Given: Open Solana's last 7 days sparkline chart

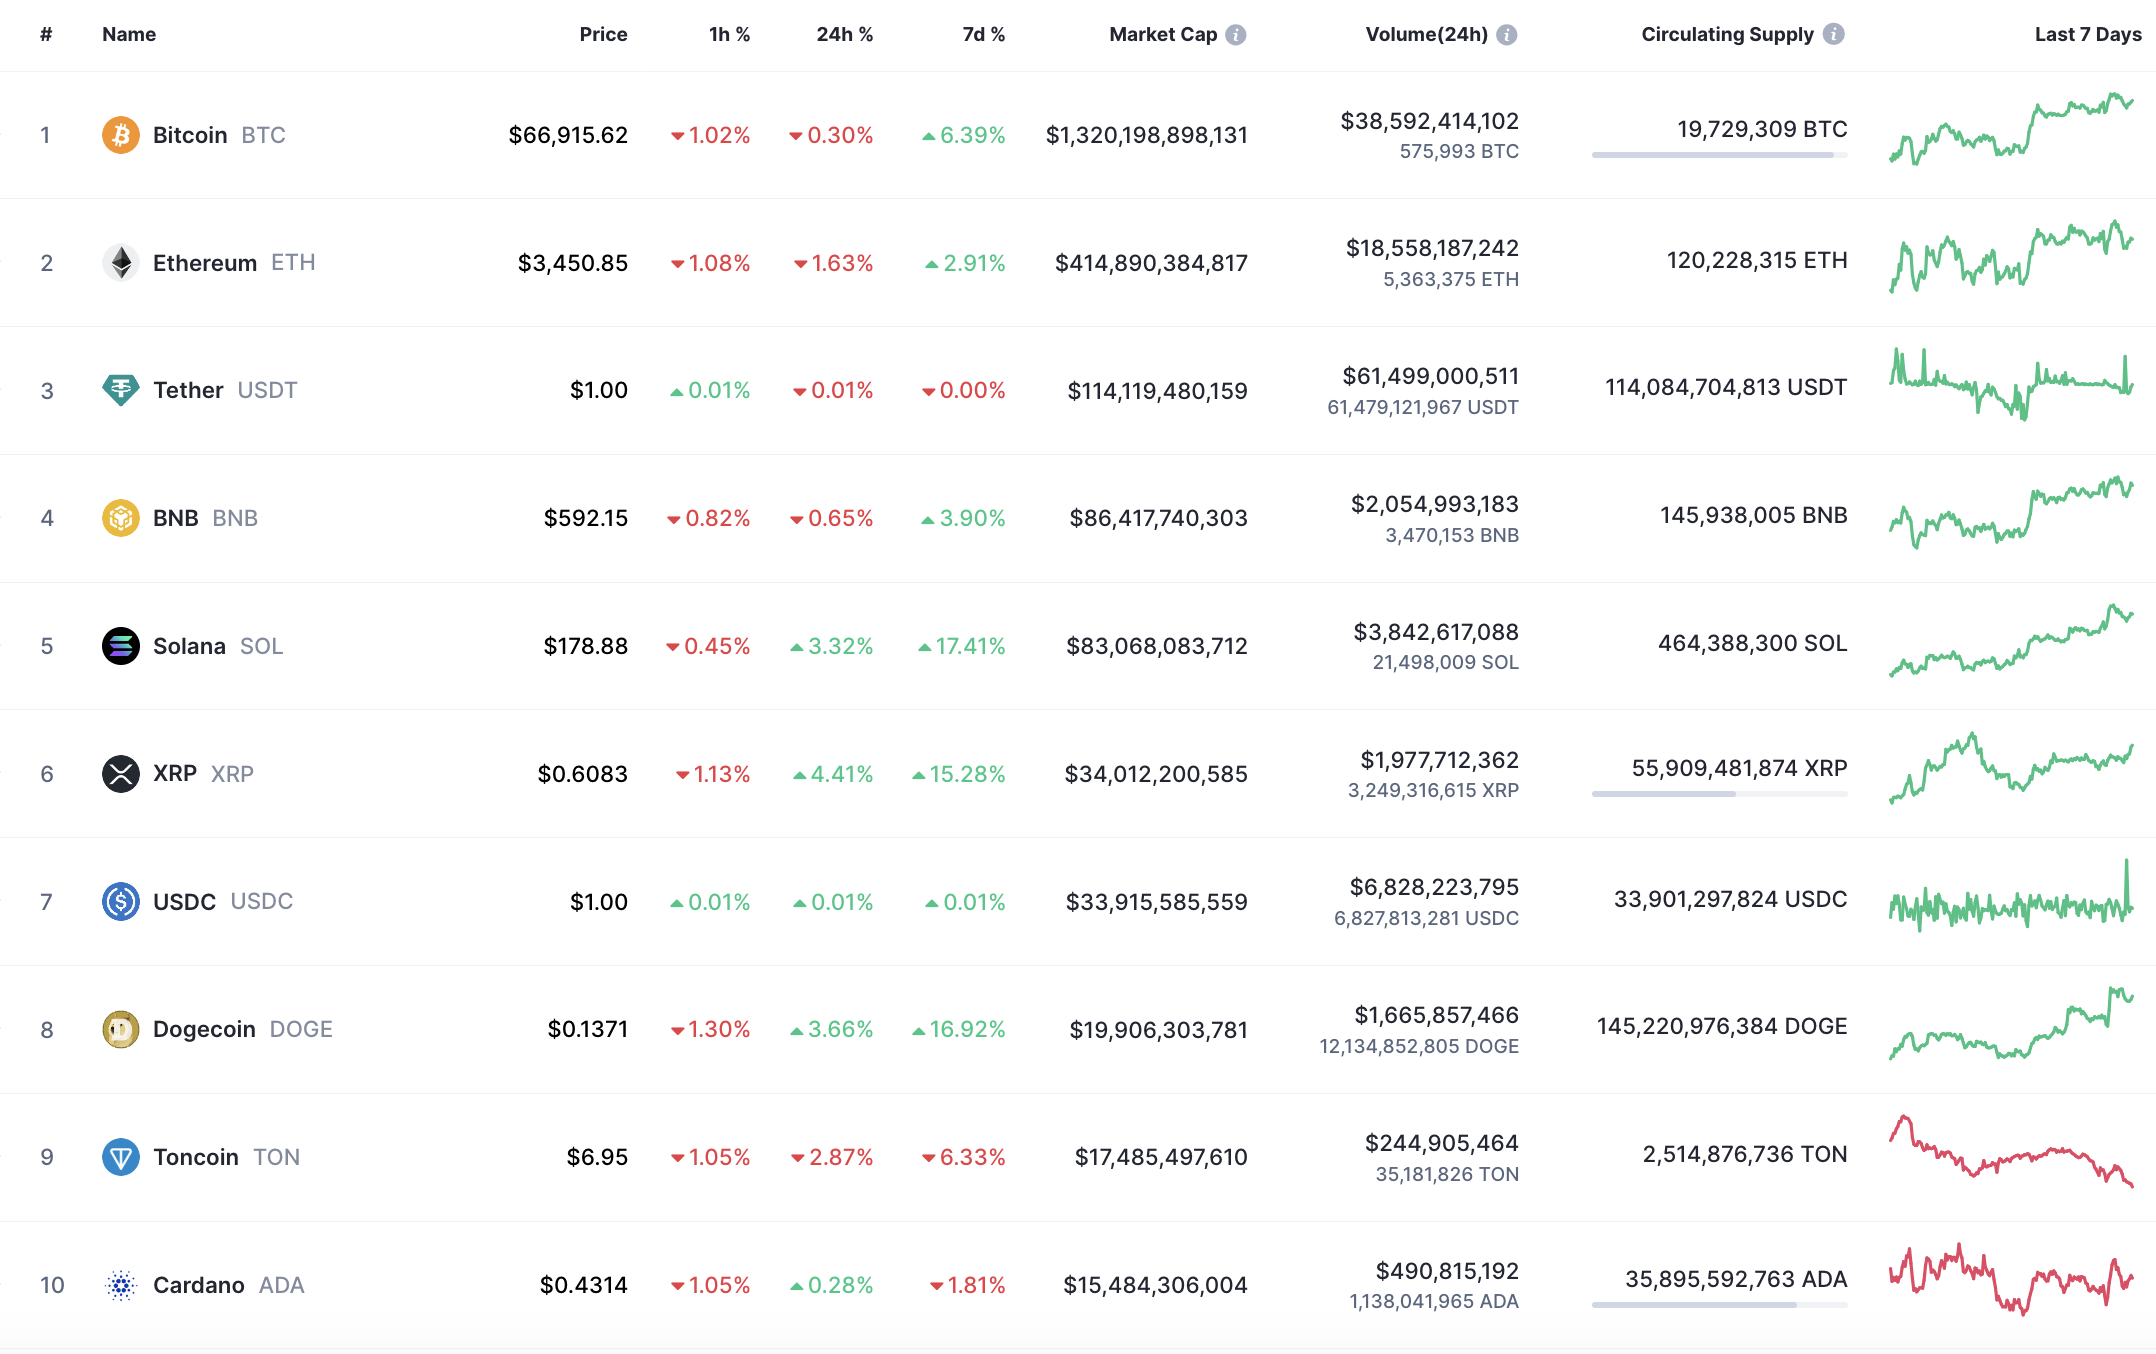Looking at the screenshot, I should click(x=2011, y=641).
